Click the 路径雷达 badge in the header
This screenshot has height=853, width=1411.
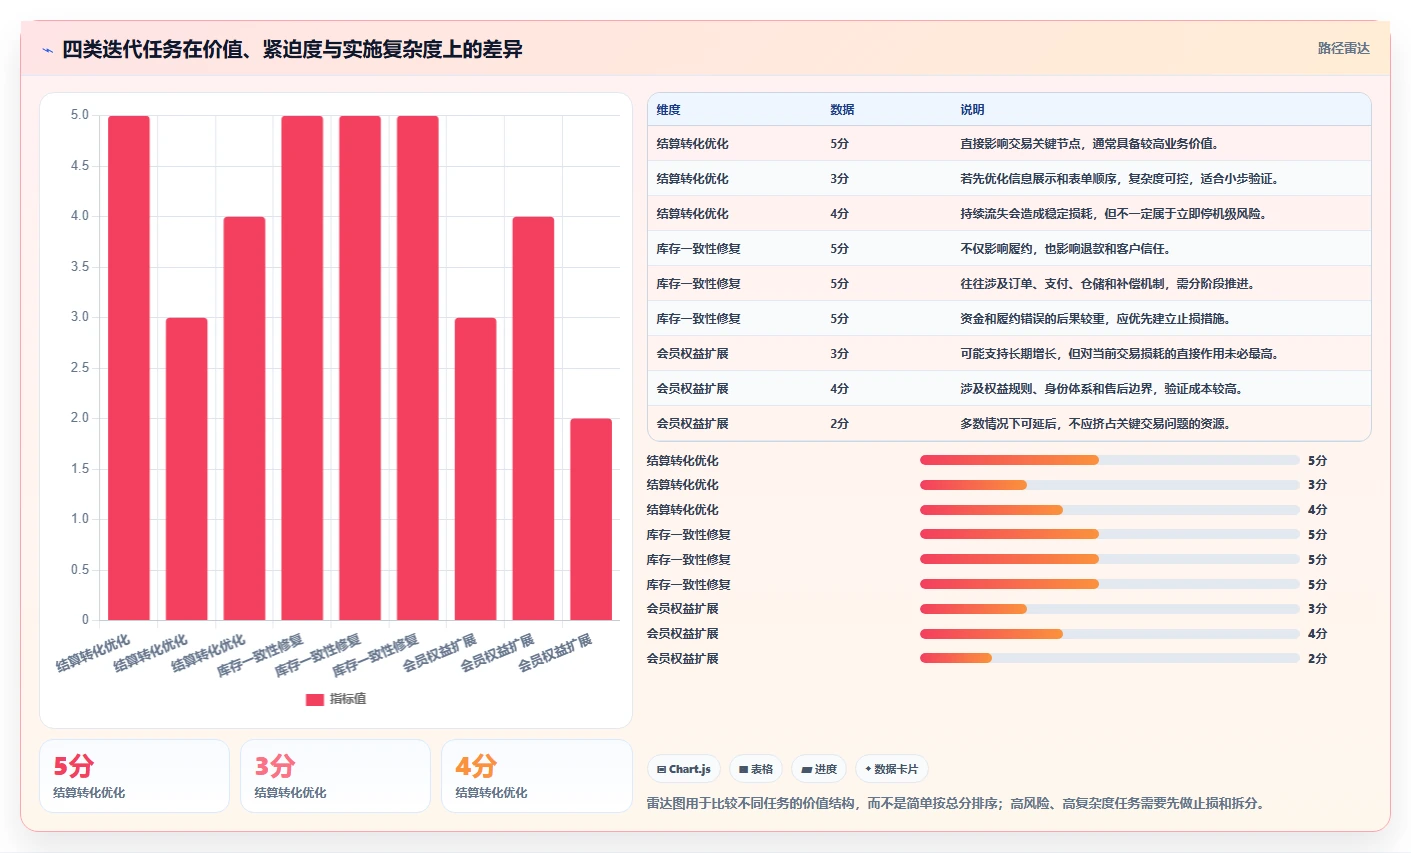click(1343, 48)
